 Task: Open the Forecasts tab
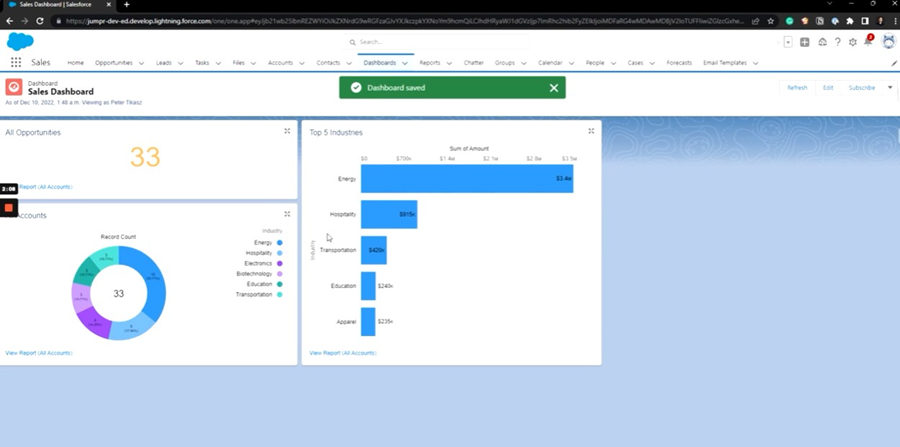pos(679,63)
